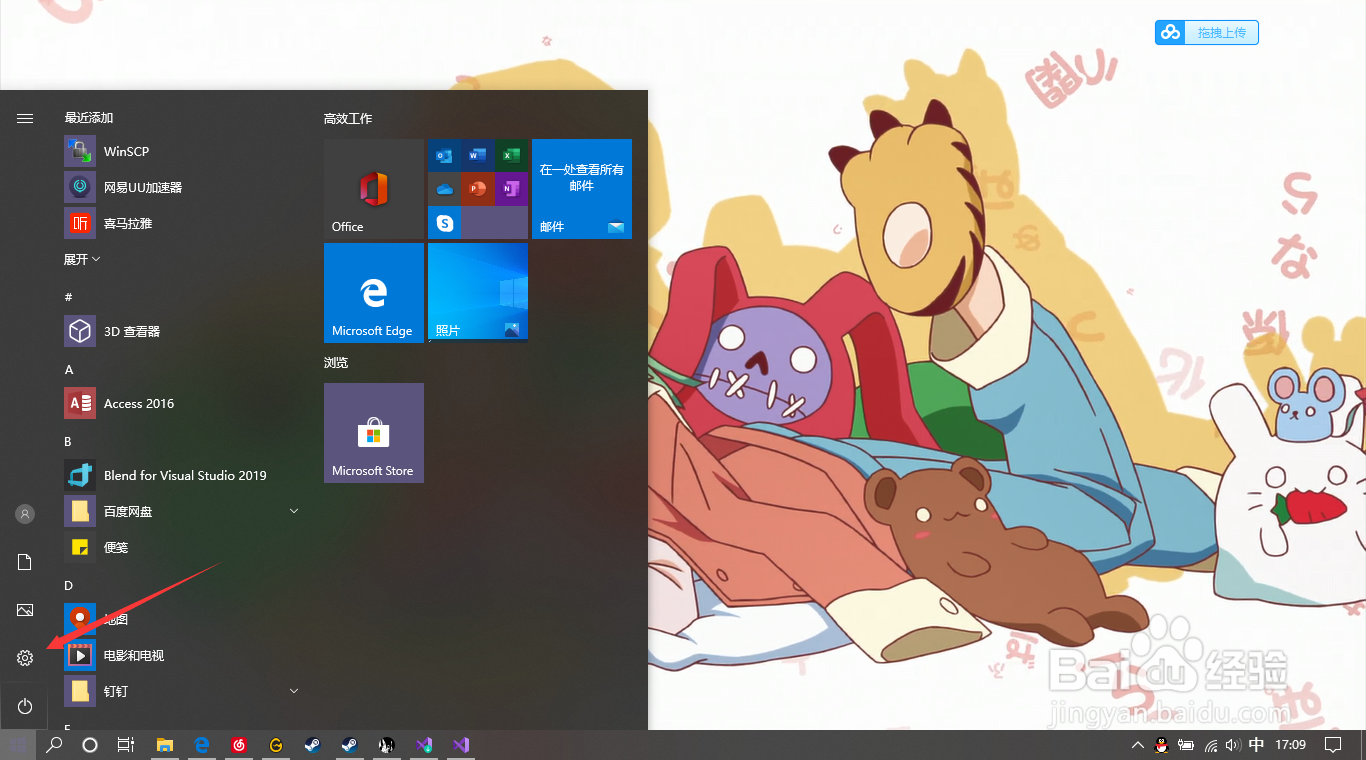Click the 17:09 taskbar clock
Viewport: 1366px width, 760px height.
(1291, 745)
